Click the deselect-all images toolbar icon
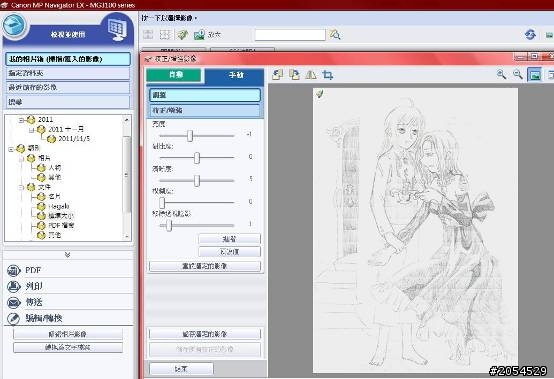The width and height of the screenshot is (554, 379). tap(165, 35)
